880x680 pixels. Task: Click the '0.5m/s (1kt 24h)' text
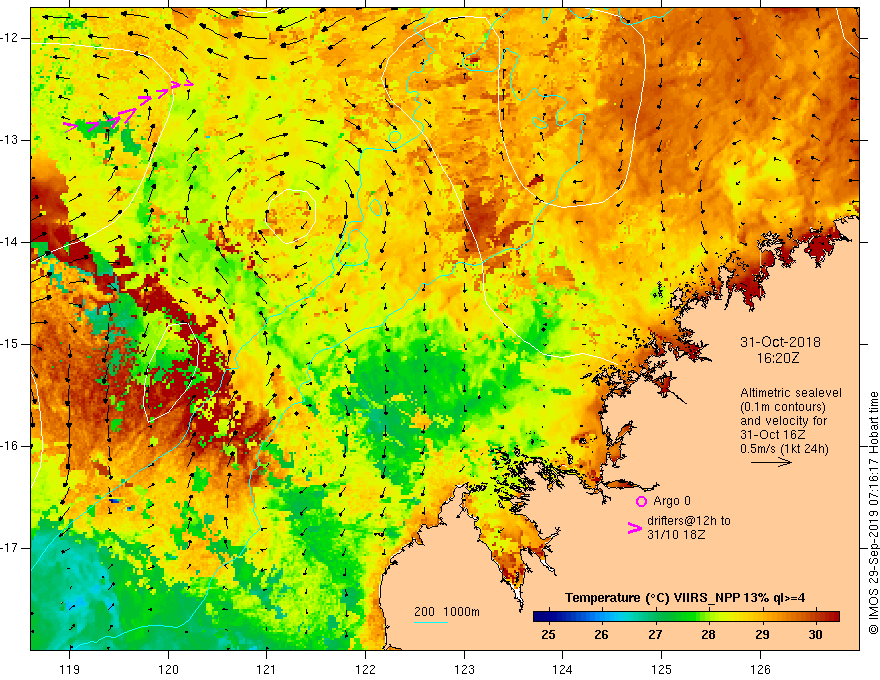[x=784, y=448]
